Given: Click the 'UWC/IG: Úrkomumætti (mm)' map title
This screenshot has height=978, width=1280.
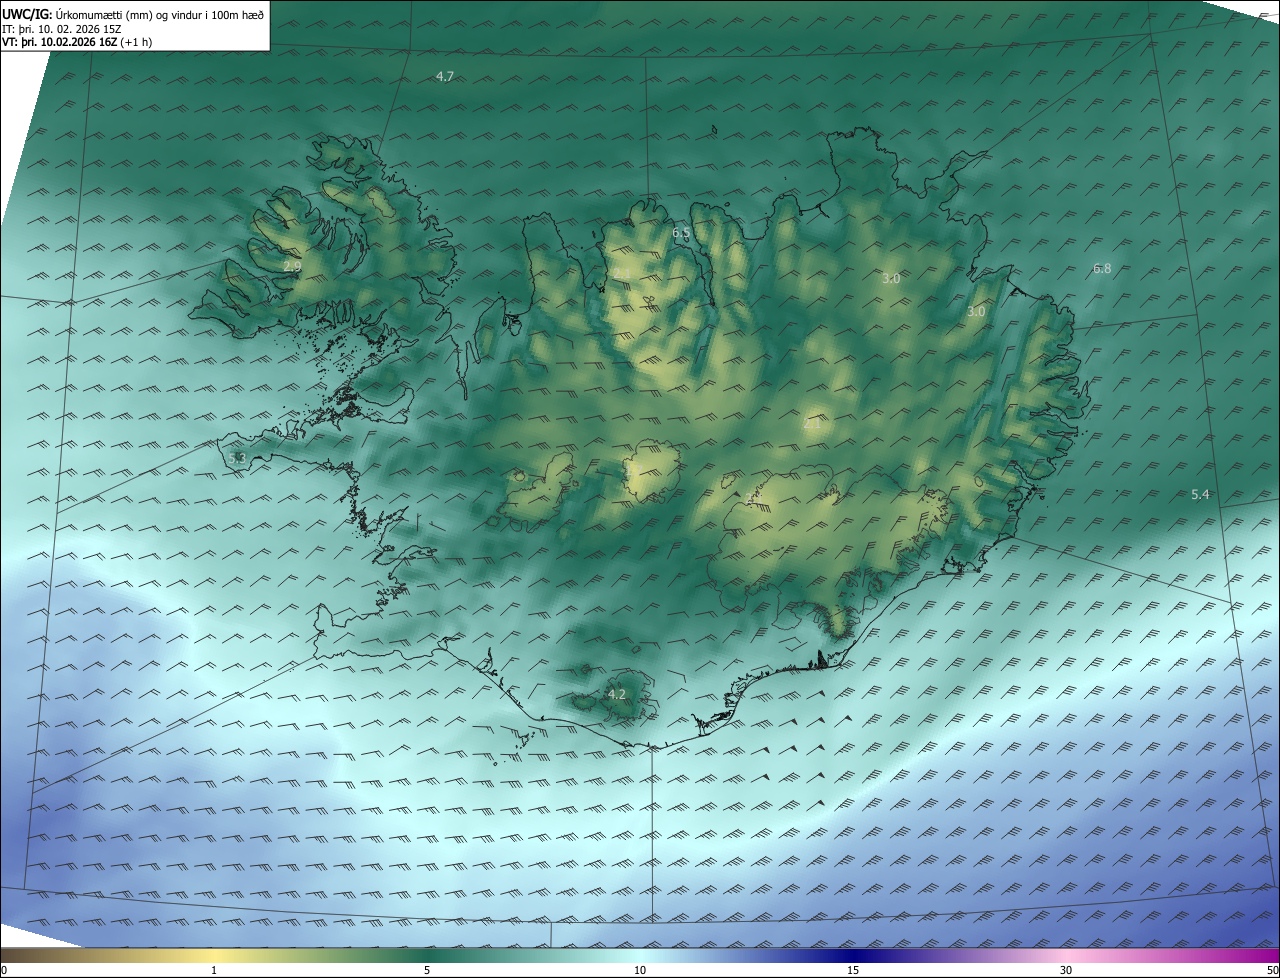Looking at the screenshot, I should [x=134, y=14].
